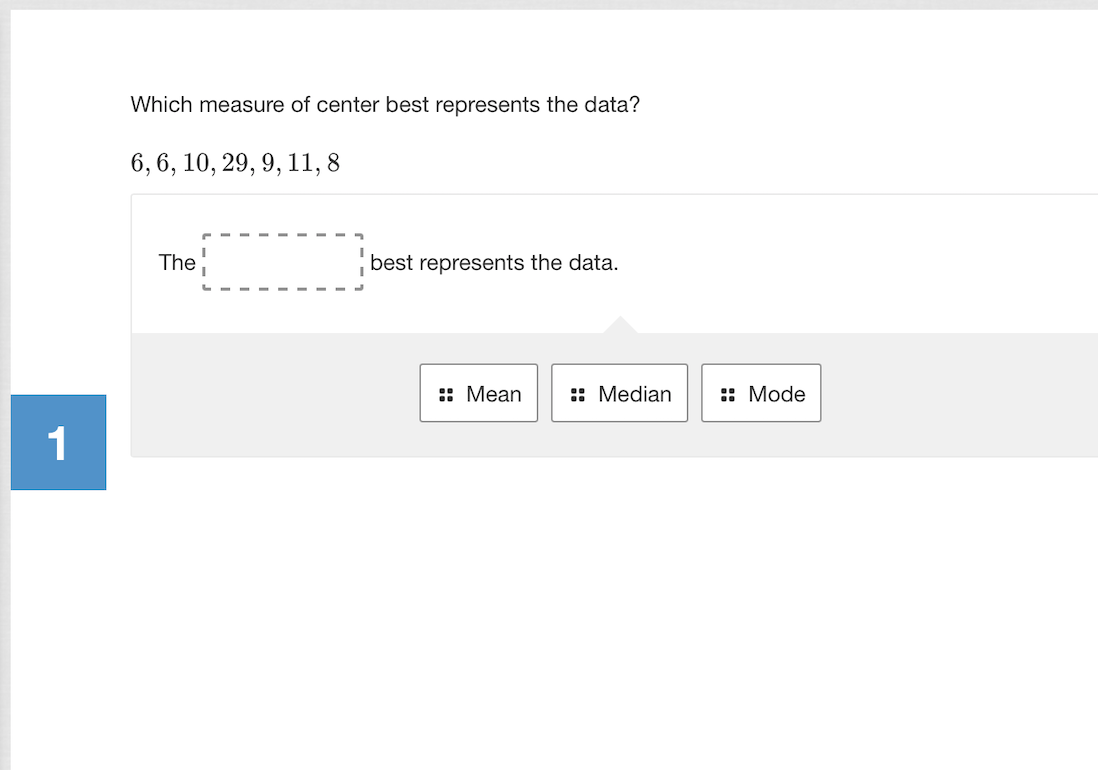Screen dimensions: 1098x770
Task: Select the Mean answer chip
Action: tap(479, 393)
